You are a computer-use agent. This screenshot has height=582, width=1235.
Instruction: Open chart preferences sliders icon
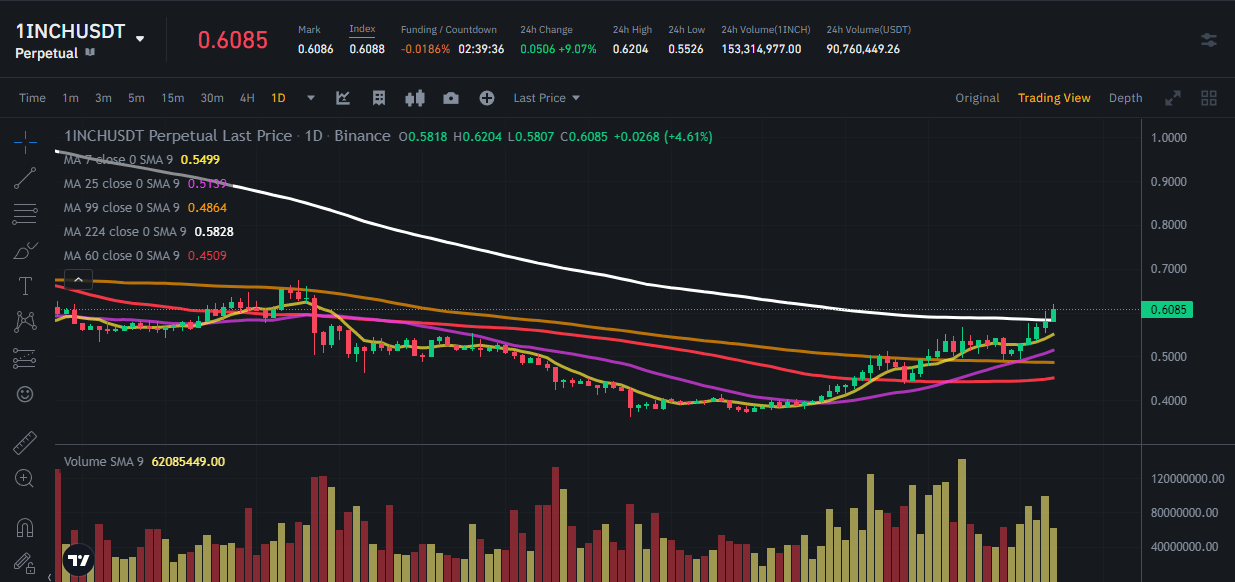tap(1209, 40)
